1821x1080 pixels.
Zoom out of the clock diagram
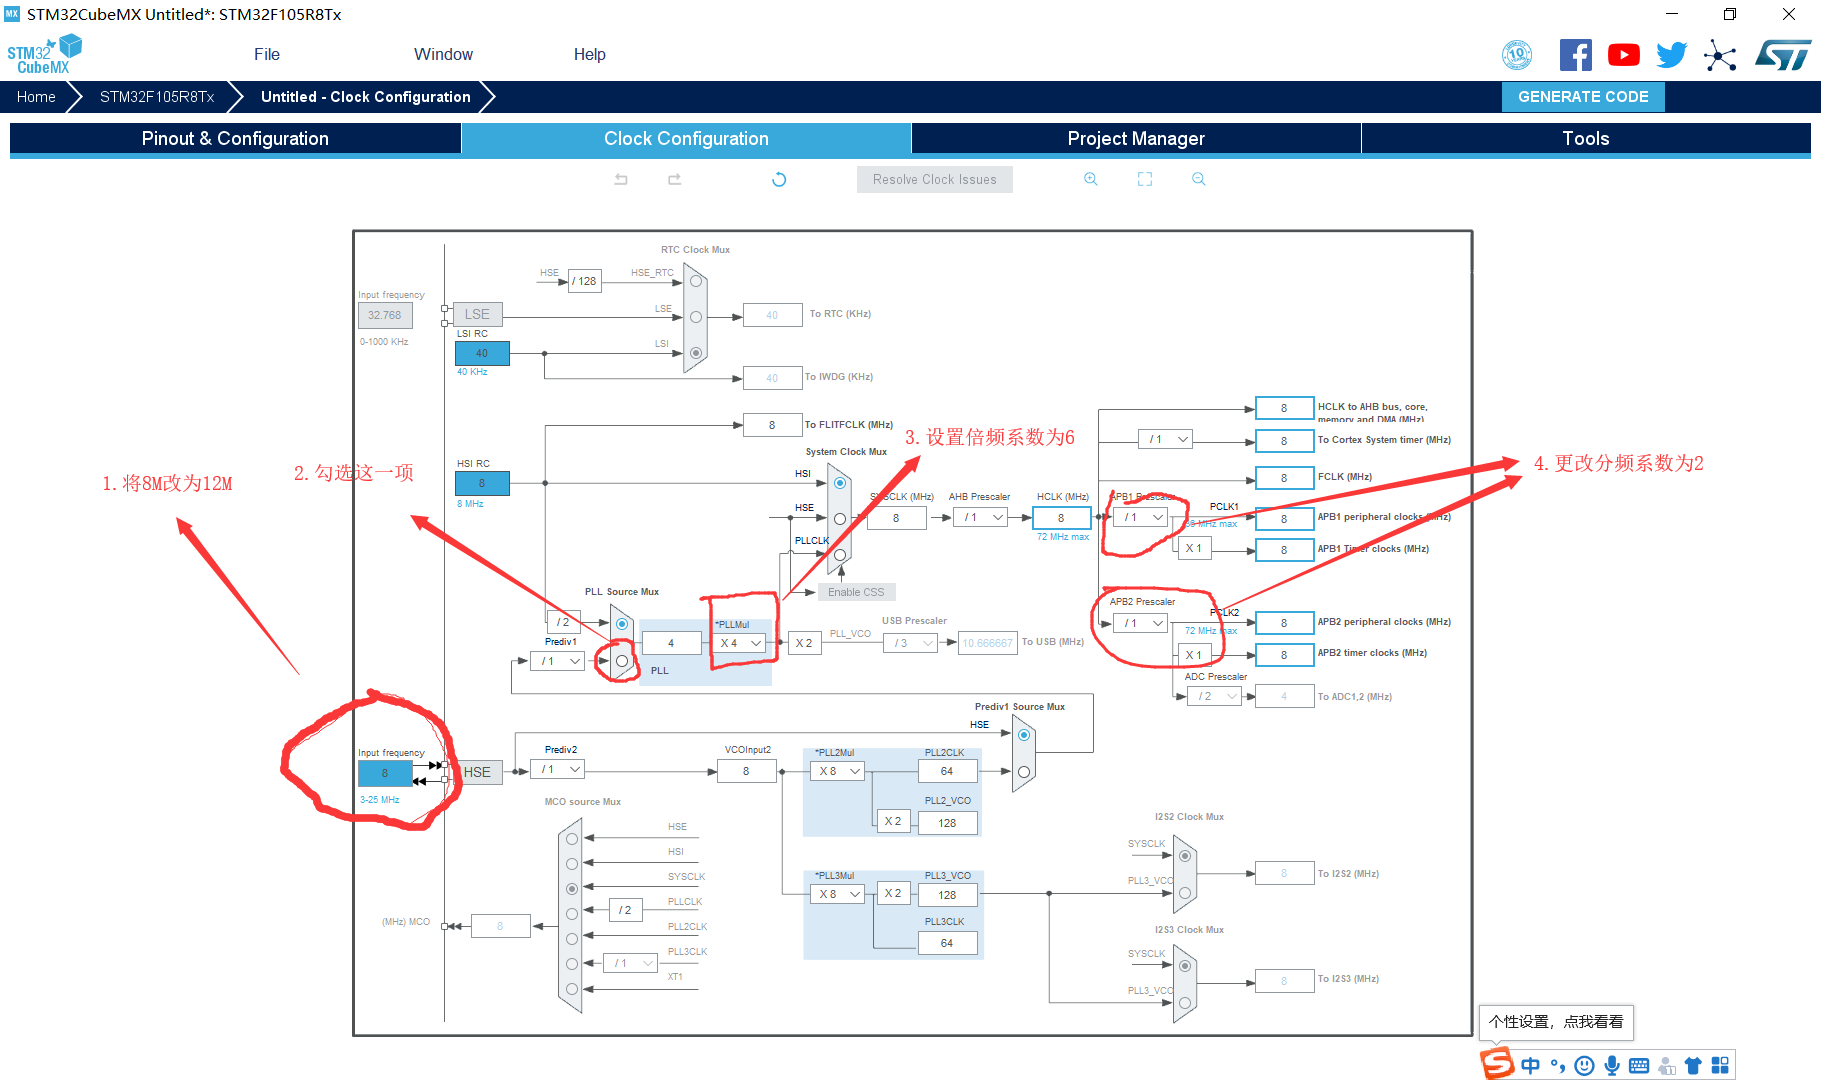tap(1199, 179)
